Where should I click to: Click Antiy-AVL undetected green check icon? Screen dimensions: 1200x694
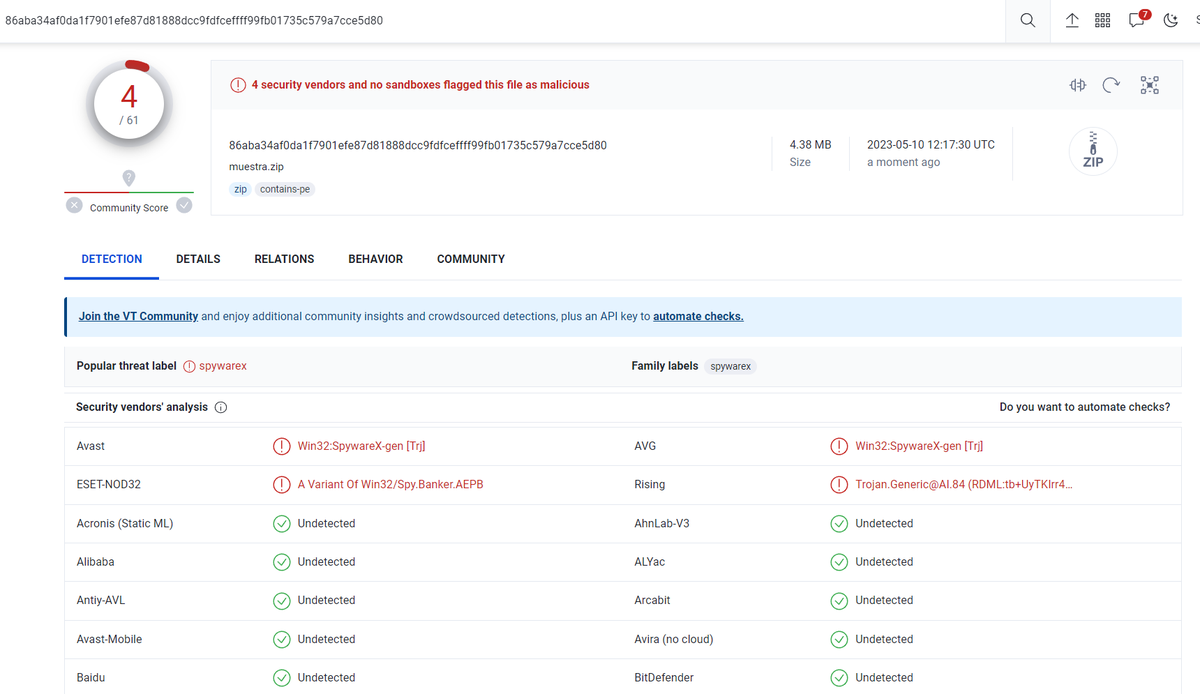(282, 600)
